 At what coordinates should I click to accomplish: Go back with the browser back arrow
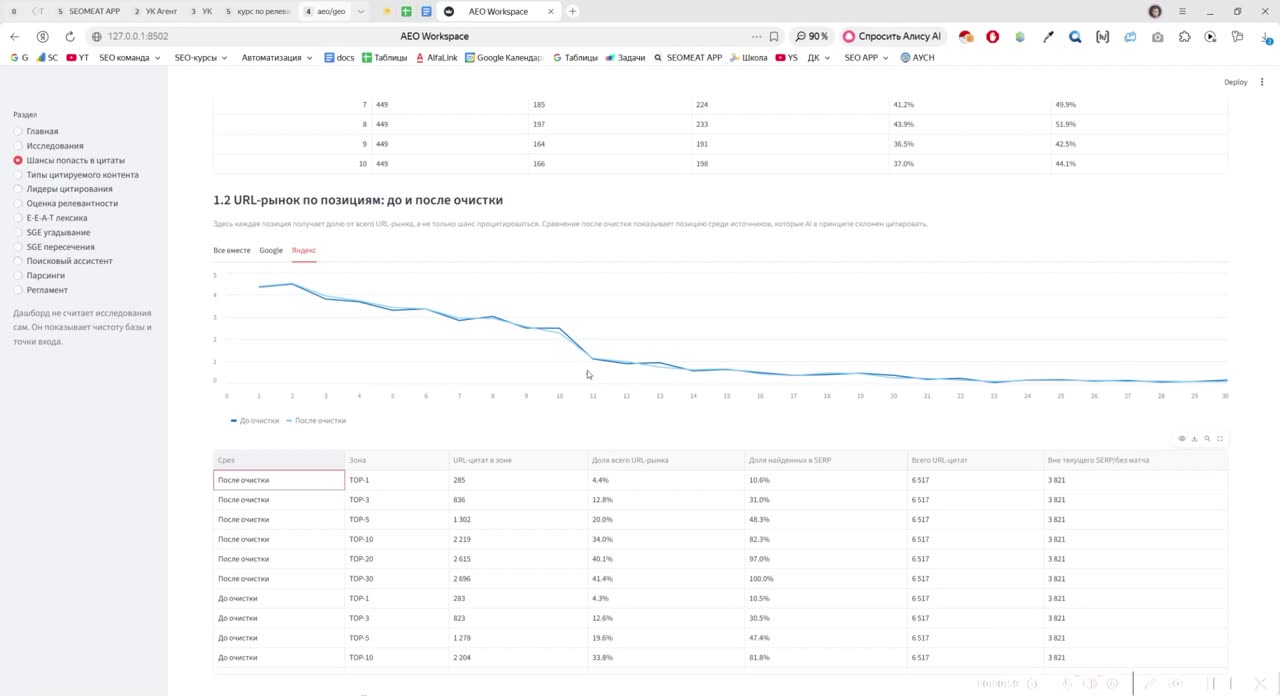pos(14,36)
